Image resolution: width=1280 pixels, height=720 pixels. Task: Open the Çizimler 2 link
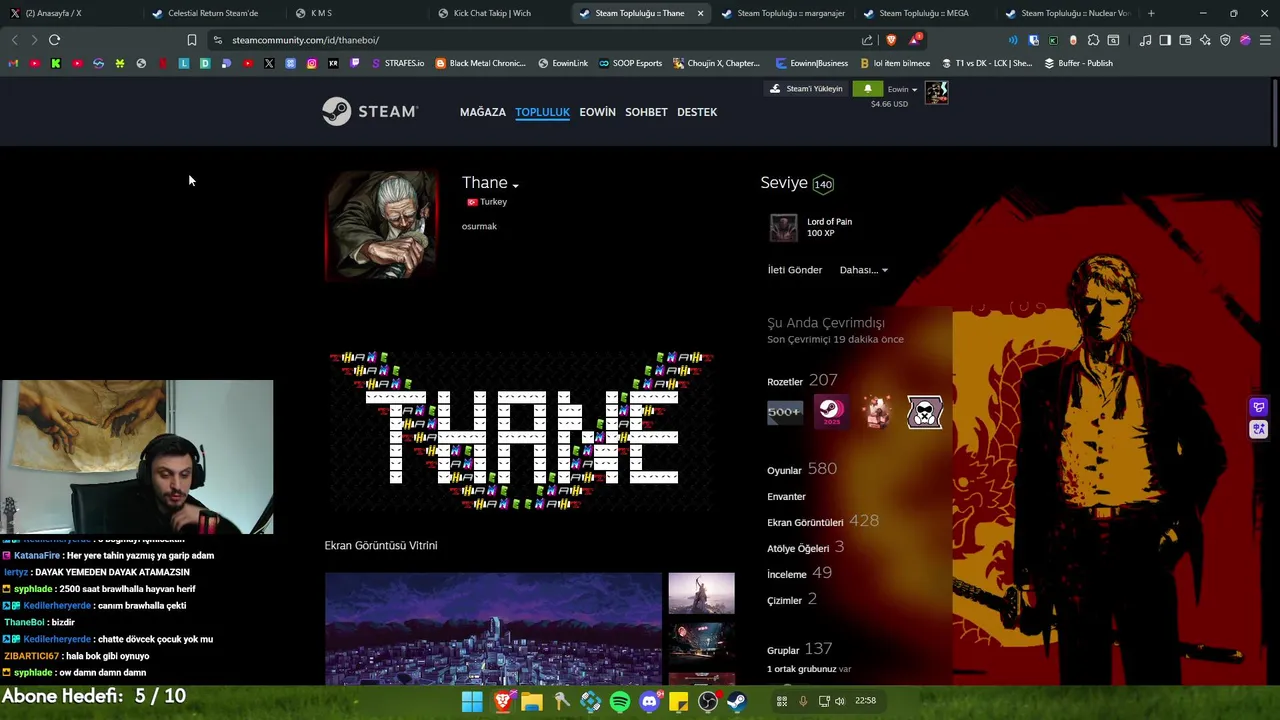pyautogui.click(x=792, y=599)
